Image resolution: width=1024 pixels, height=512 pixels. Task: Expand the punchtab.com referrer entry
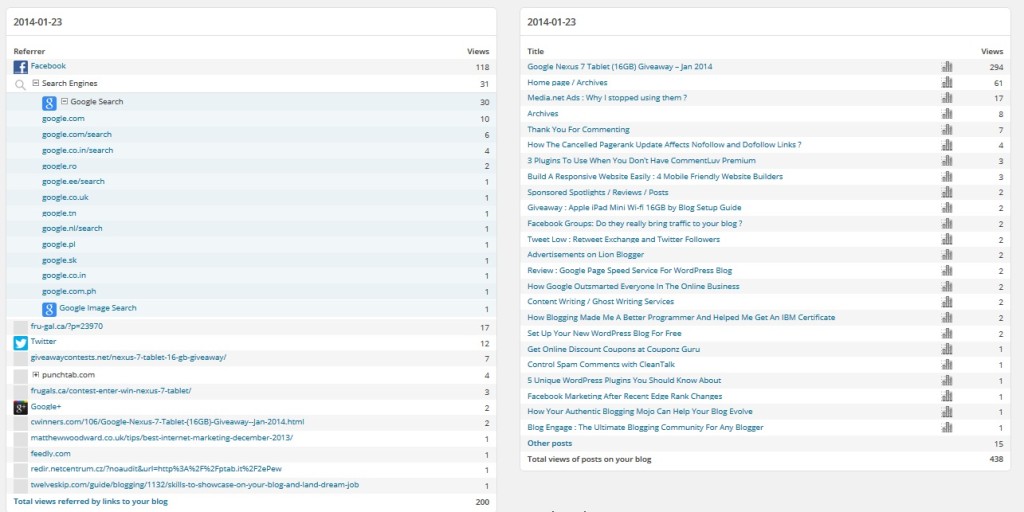click(x=35, y=375)
